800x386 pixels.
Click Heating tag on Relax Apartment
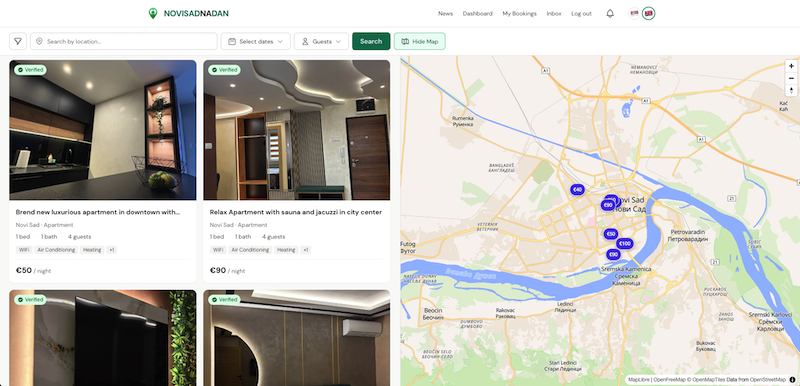point(286,250)
